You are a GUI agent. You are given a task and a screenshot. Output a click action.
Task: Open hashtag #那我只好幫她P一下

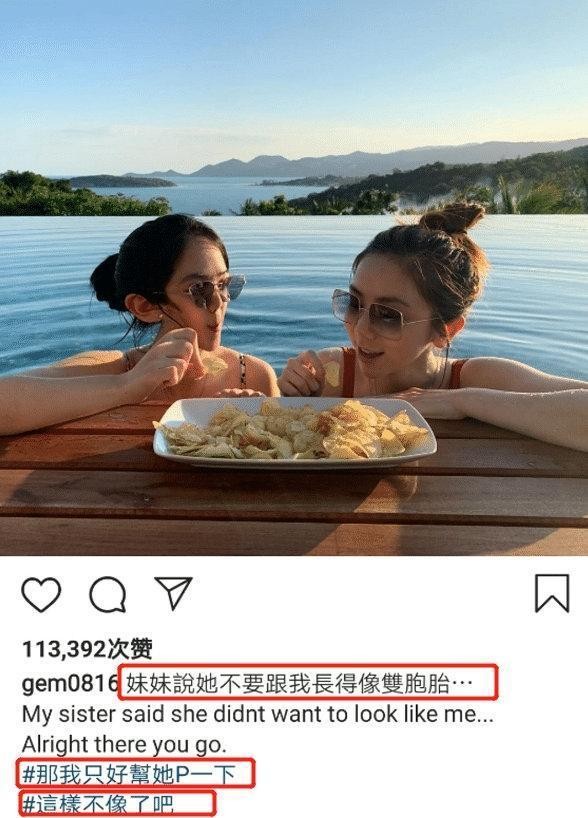pyautogui.click(x=130, y=774)
